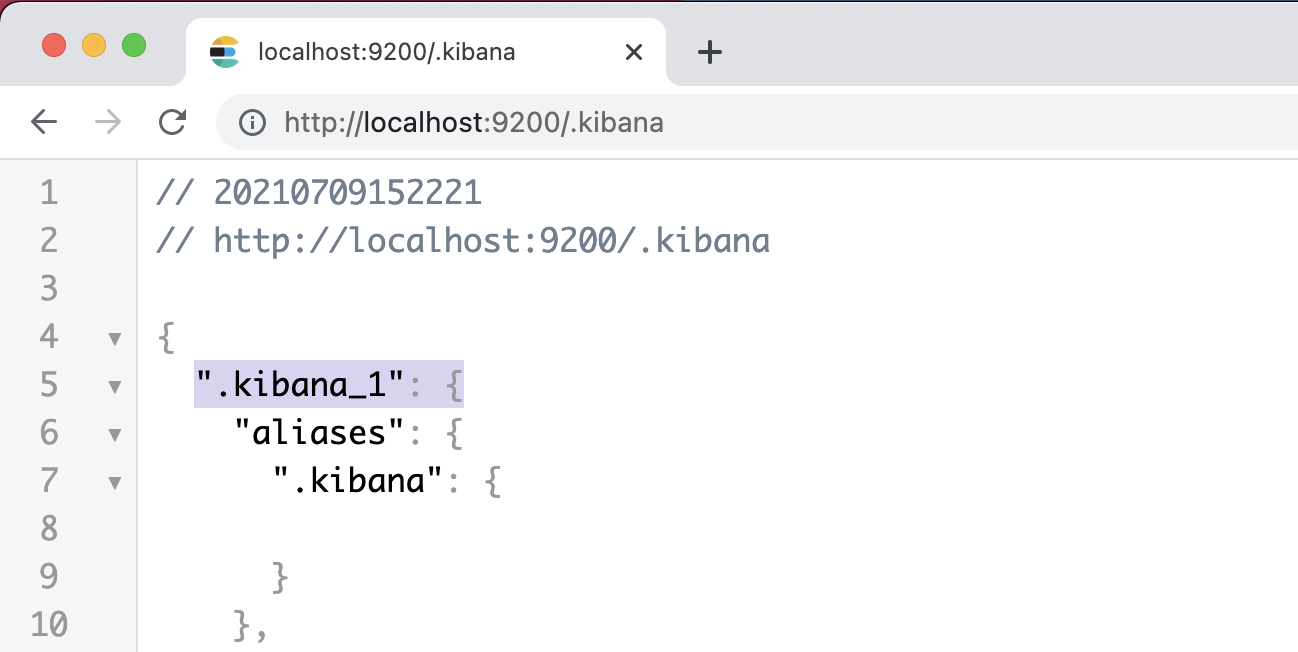
Task: Click the site information icon
Action: point(253,122)
